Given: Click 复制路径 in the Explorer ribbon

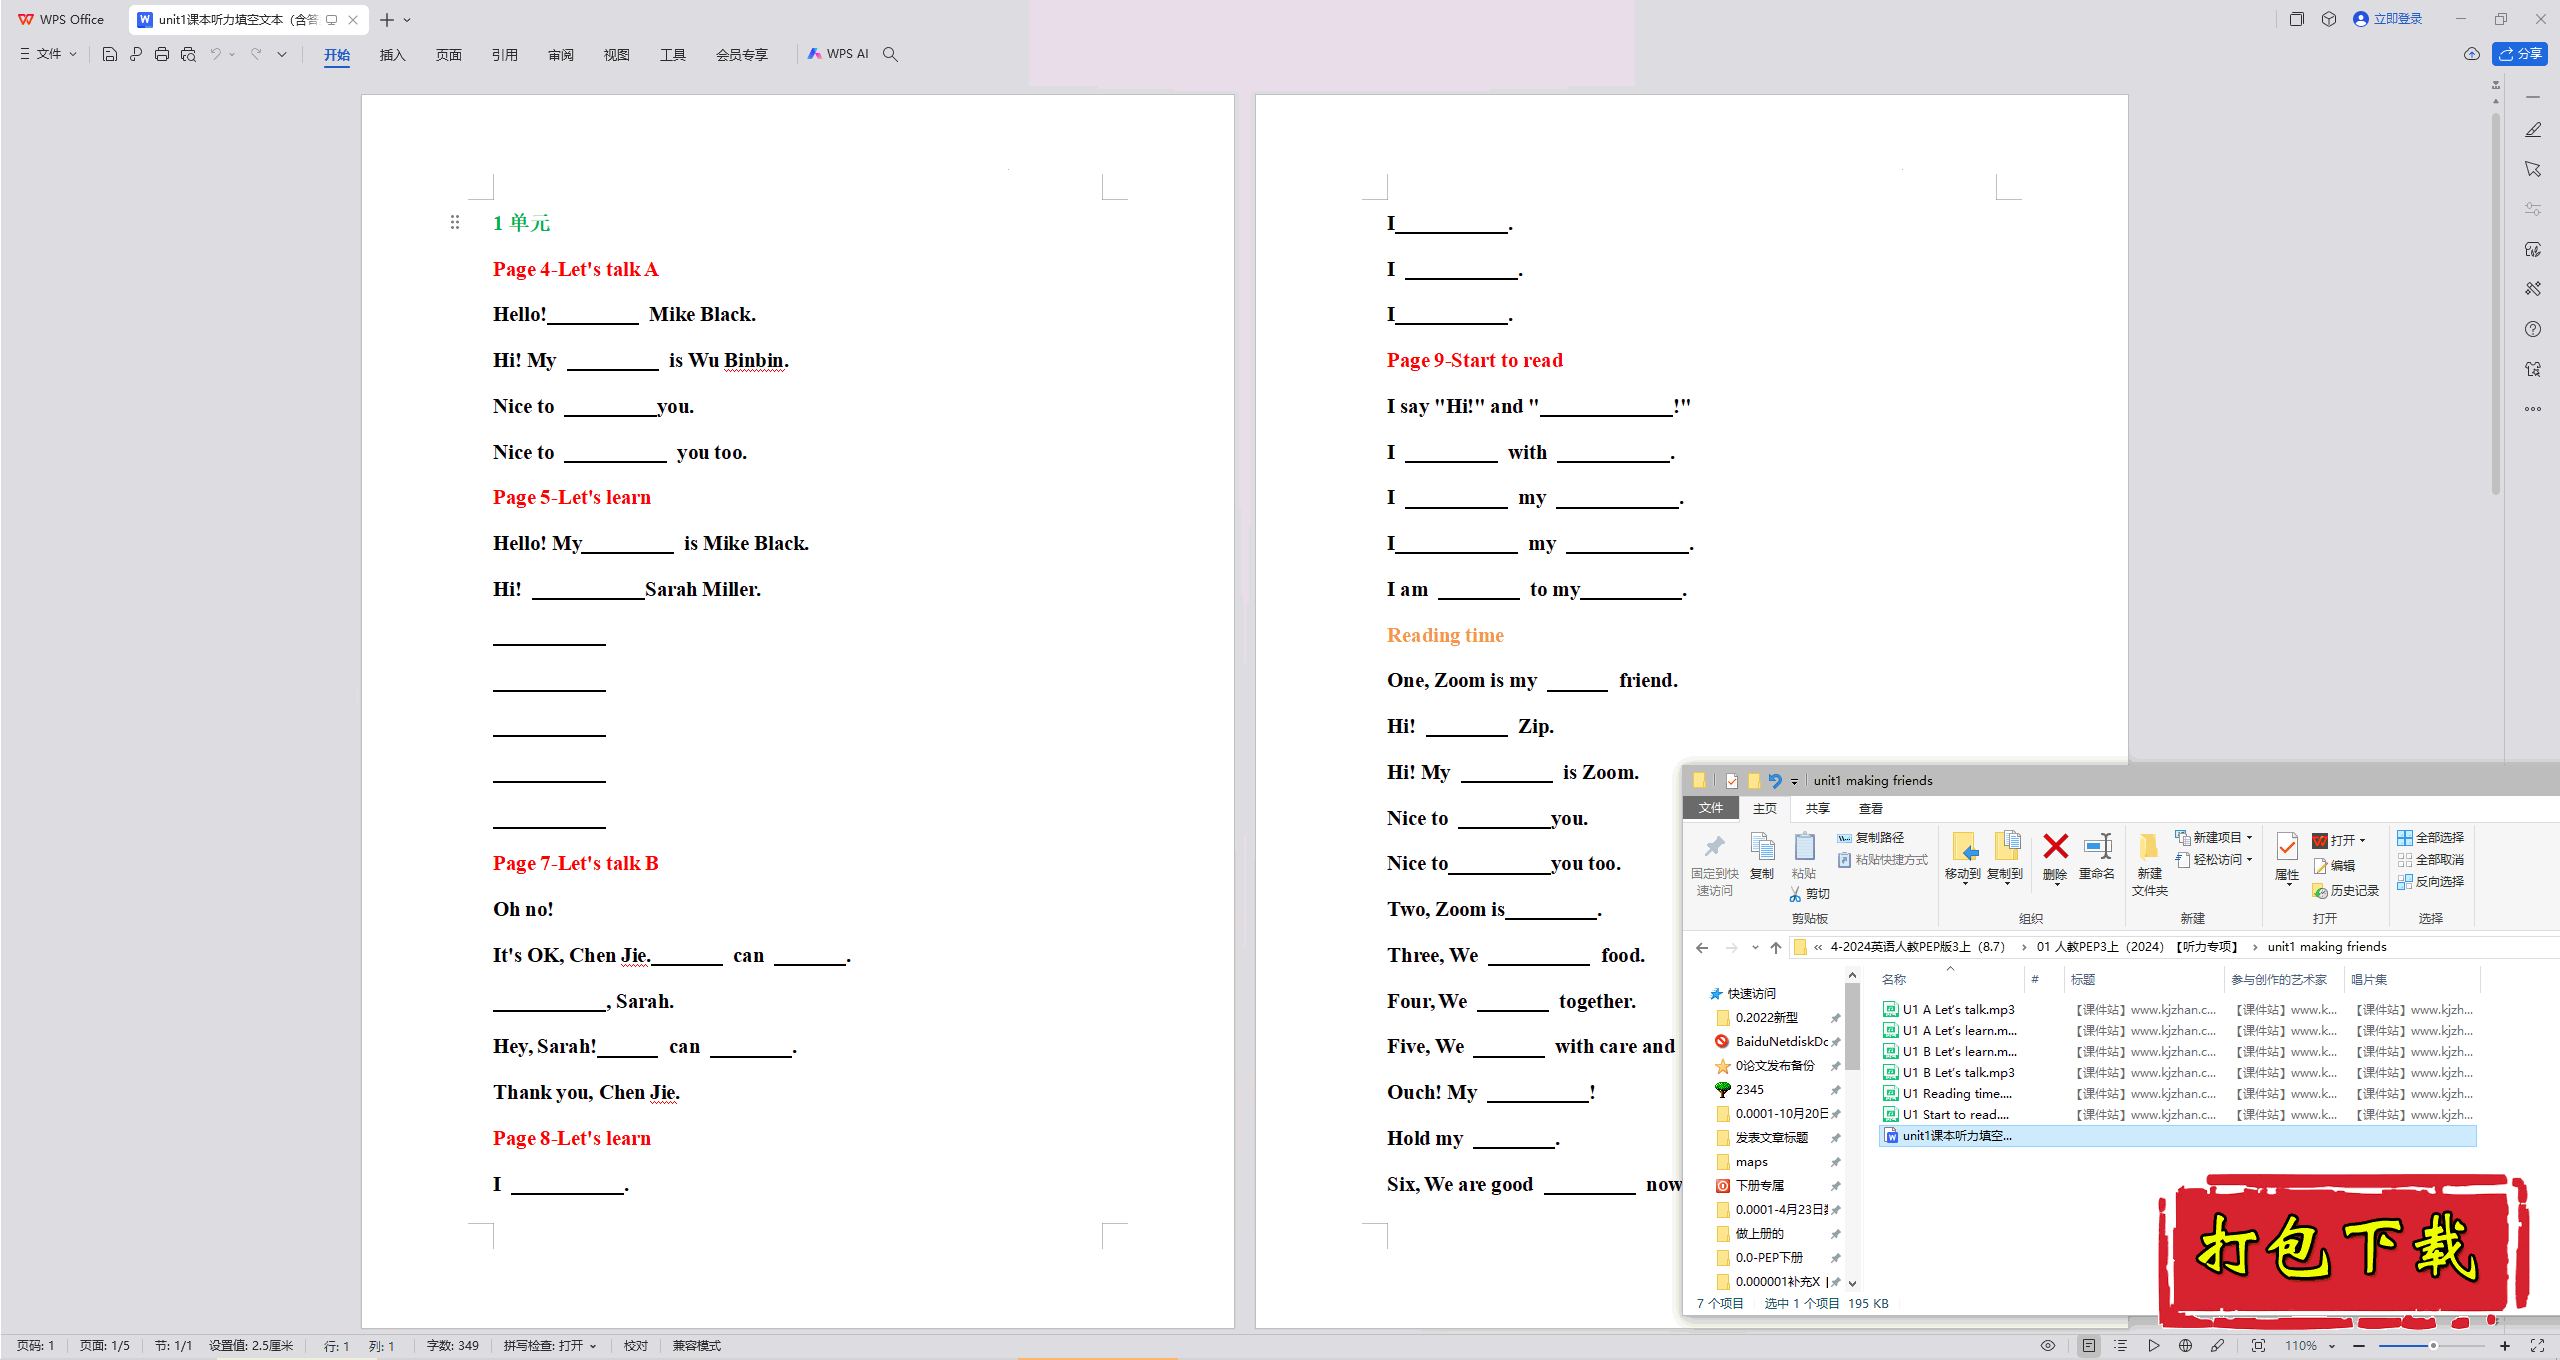Looking at the screenshot, I should pos(1871,838).
